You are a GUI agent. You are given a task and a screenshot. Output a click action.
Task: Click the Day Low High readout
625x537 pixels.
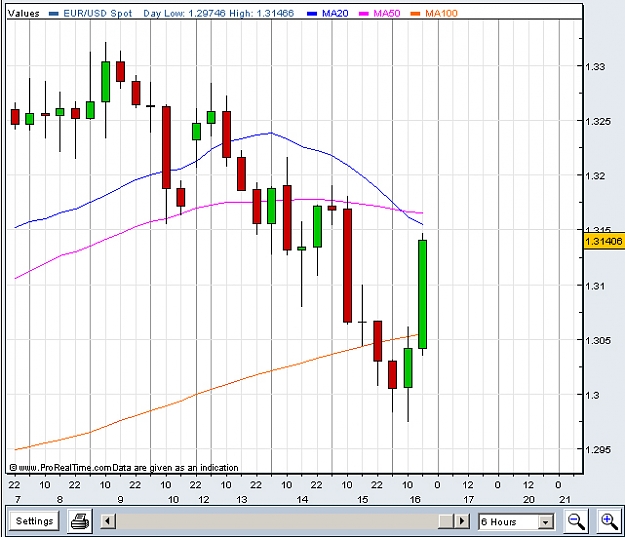click(218, 13)
